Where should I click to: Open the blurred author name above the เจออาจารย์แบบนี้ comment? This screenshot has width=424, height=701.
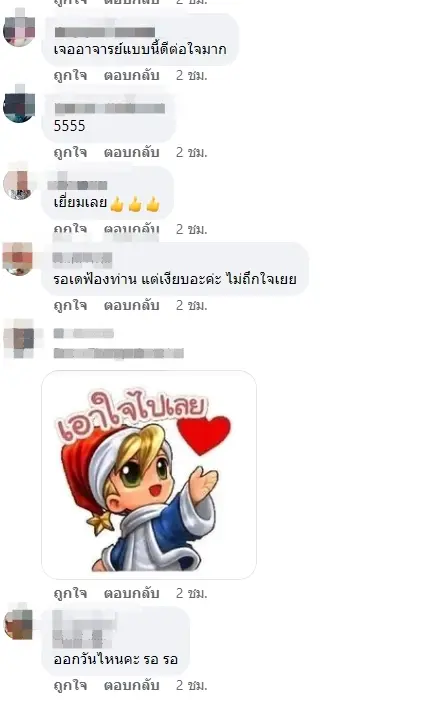[105, 32]
